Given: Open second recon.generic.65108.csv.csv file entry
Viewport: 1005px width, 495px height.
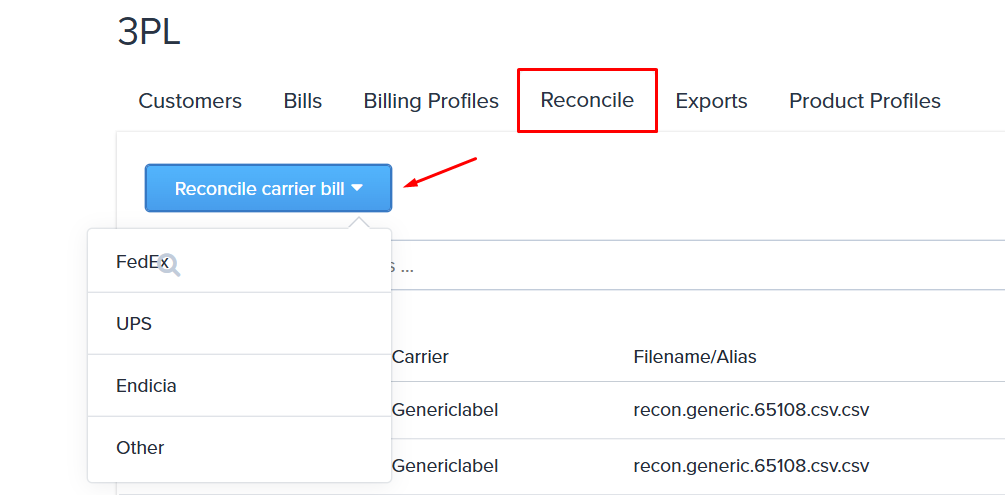Looking at the screenshot, I should coord(751,466).
